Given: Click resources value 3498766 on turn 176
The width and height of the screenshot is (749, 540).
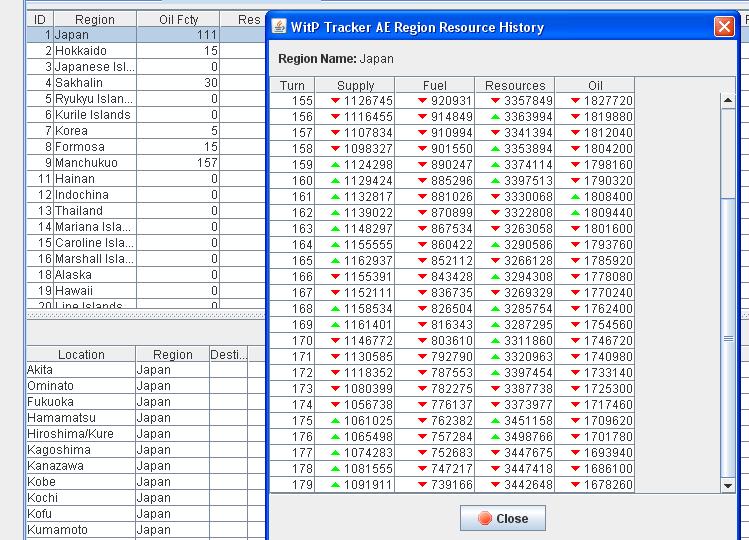Looking at the screenshot, I should [515, 436].
